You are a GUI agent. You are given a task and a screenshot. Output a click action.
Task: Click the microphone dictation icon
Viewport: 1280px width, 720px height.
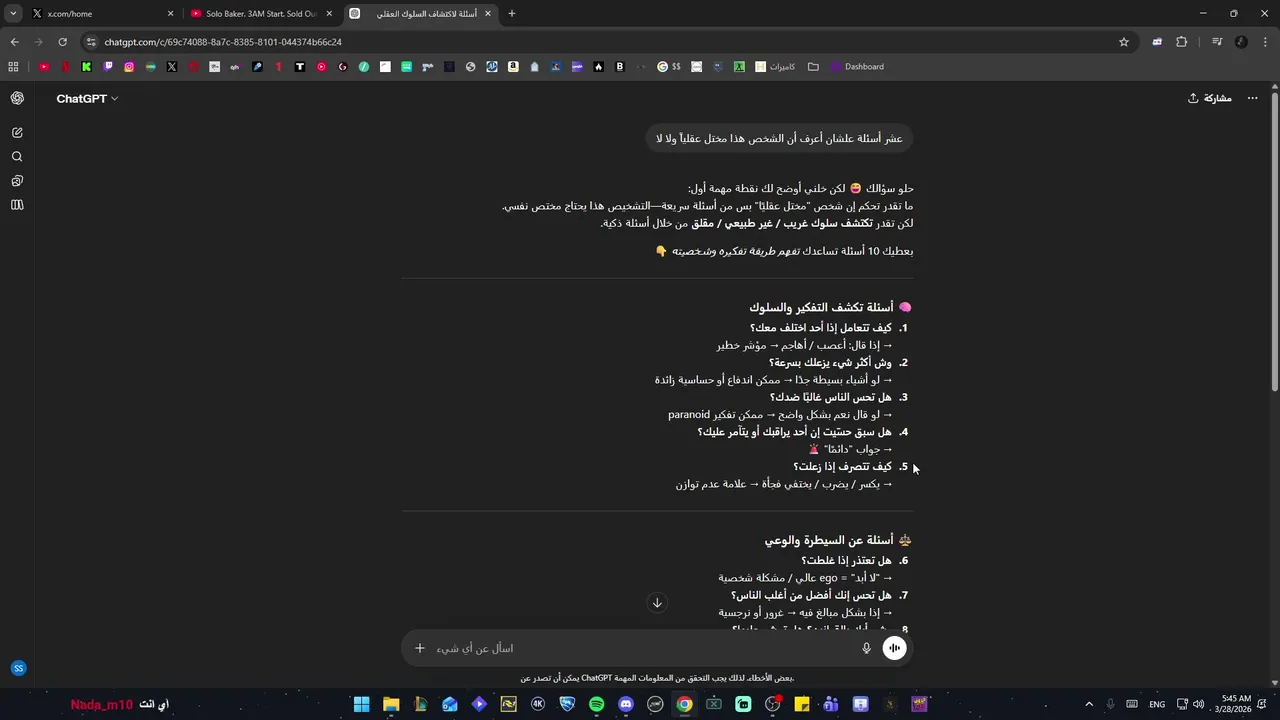(866, 648)
